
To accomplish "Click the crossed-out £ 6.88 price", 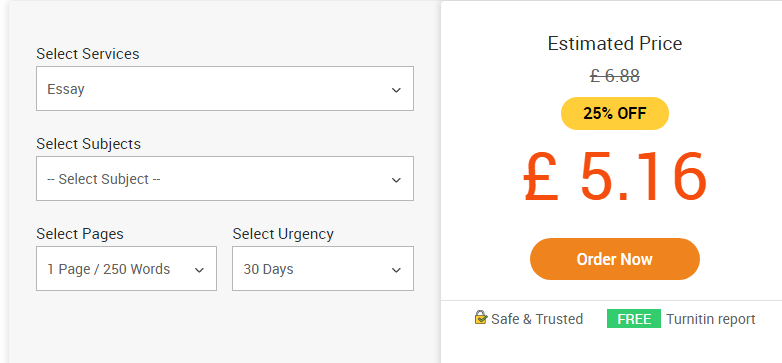I will pyautogui.click(x=614, y=76).
